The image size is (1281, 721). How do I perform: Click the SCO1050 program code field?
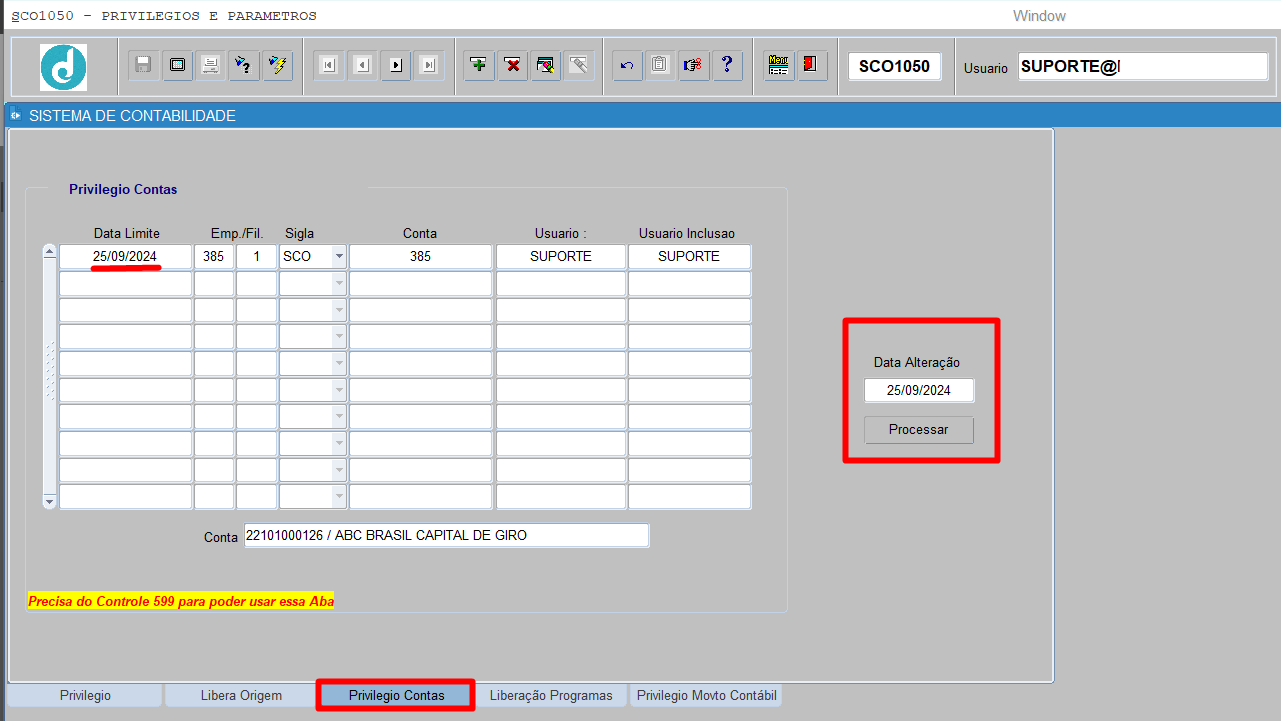(895, 67)
